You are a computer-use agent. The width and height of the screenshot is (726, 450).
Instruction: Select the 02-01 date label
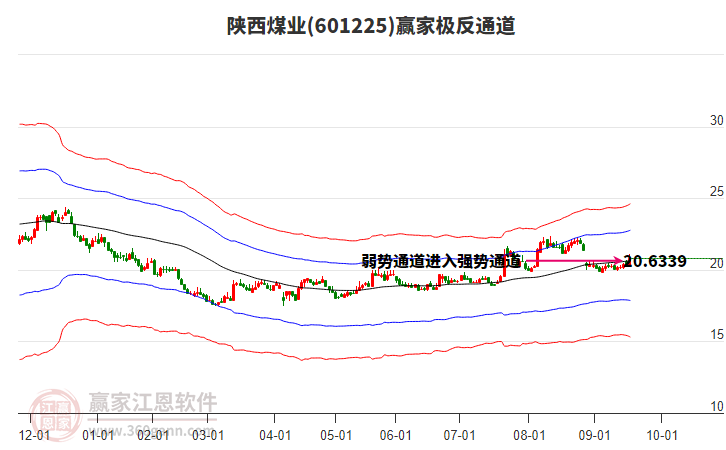coord(153,436)
